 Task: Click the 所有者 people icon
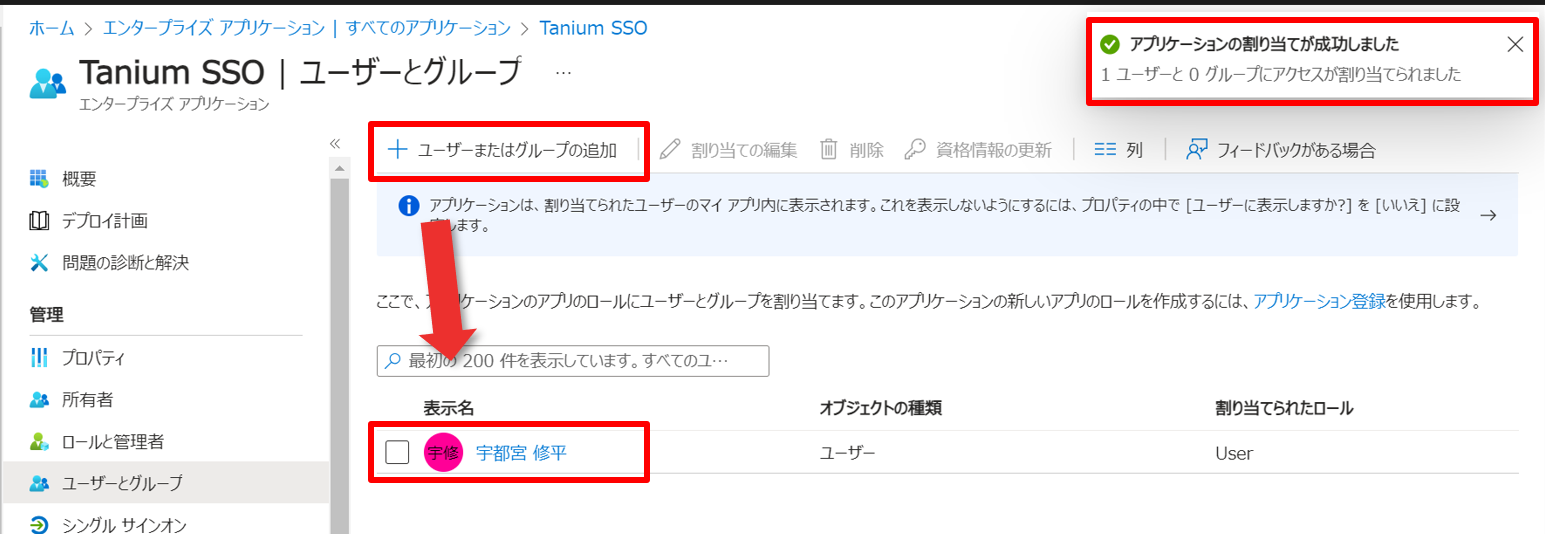pyautogui.click(x=39, y=399)
